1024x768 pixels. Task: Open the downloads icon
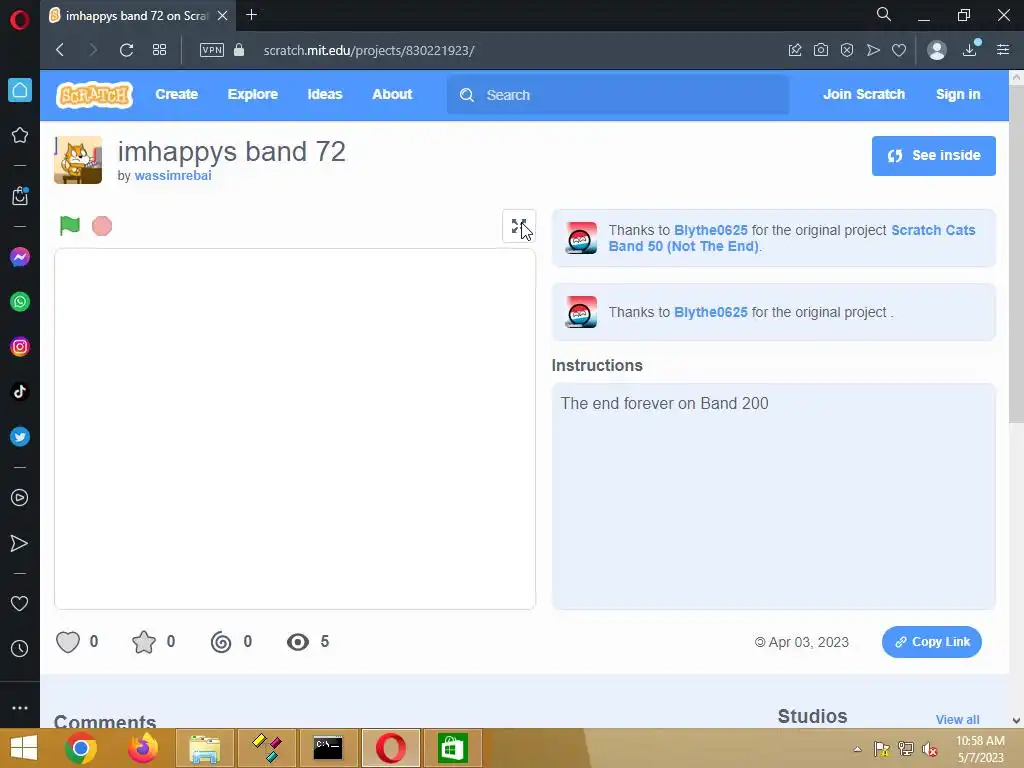tap(970, 49)
